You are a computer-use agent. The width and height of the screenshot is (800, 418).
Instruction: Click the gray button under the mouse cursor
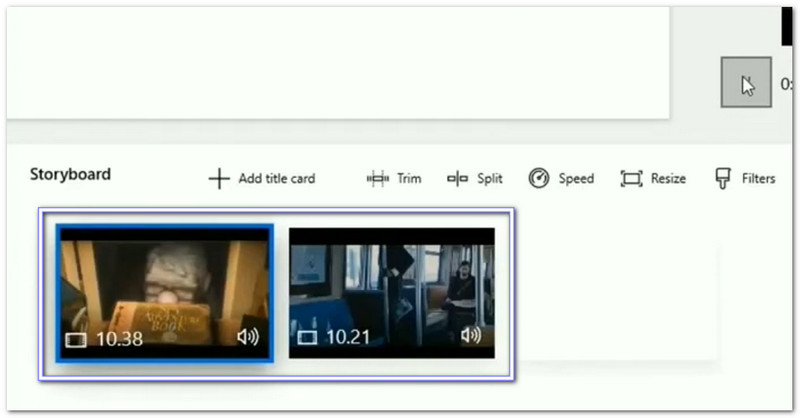[x=746, y=83]
